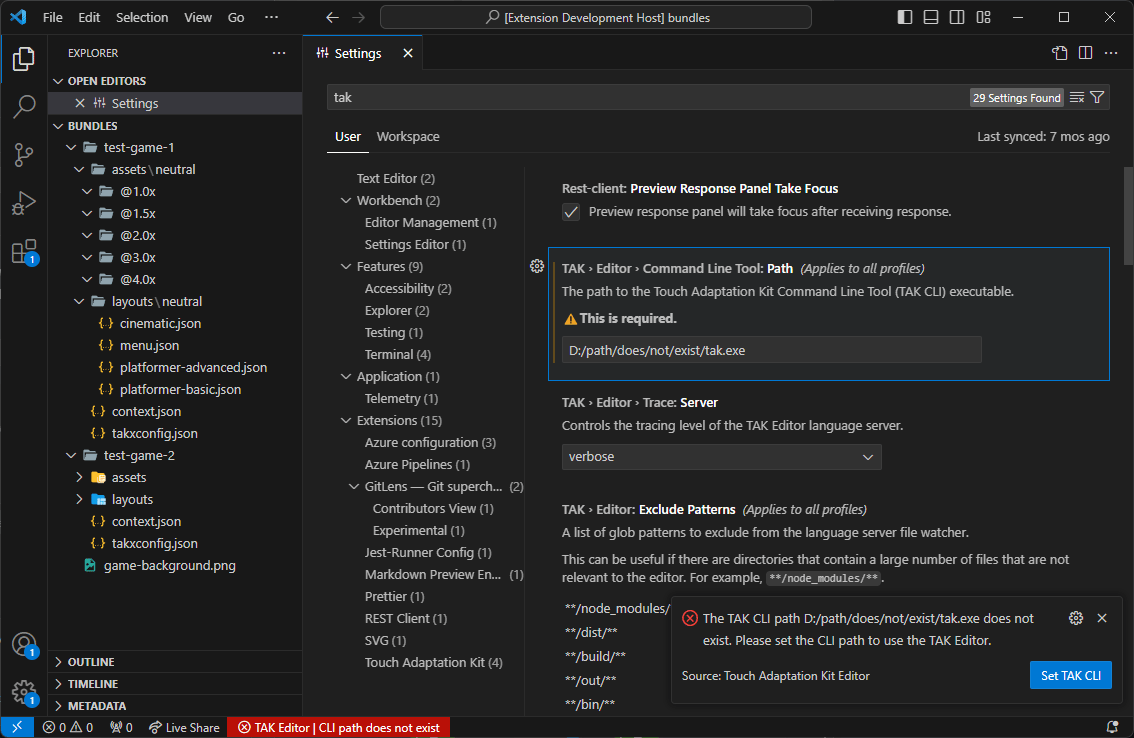Click Live Share in status bar
Screen dimensions: 1134x738
pyautogui.click(x=184, y=727)
